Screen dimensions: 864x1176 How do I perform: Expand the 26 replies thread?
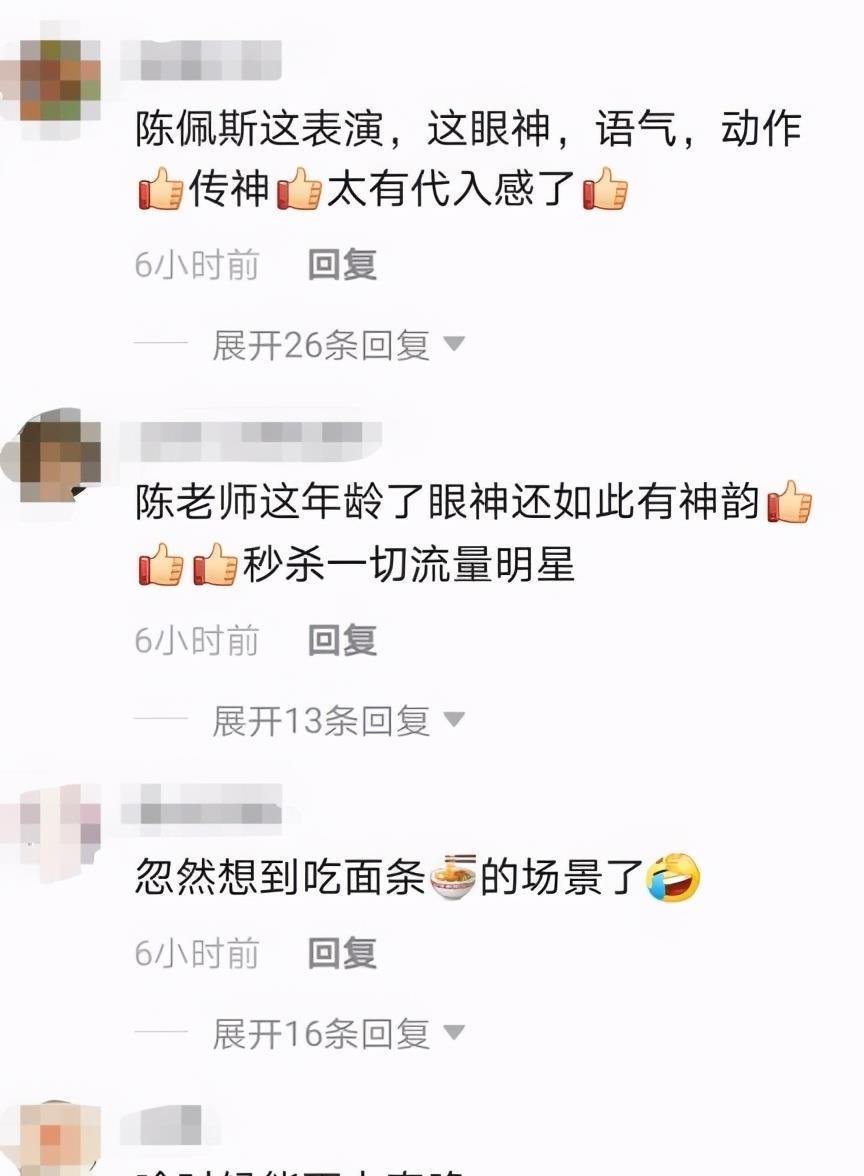[338, 346]
